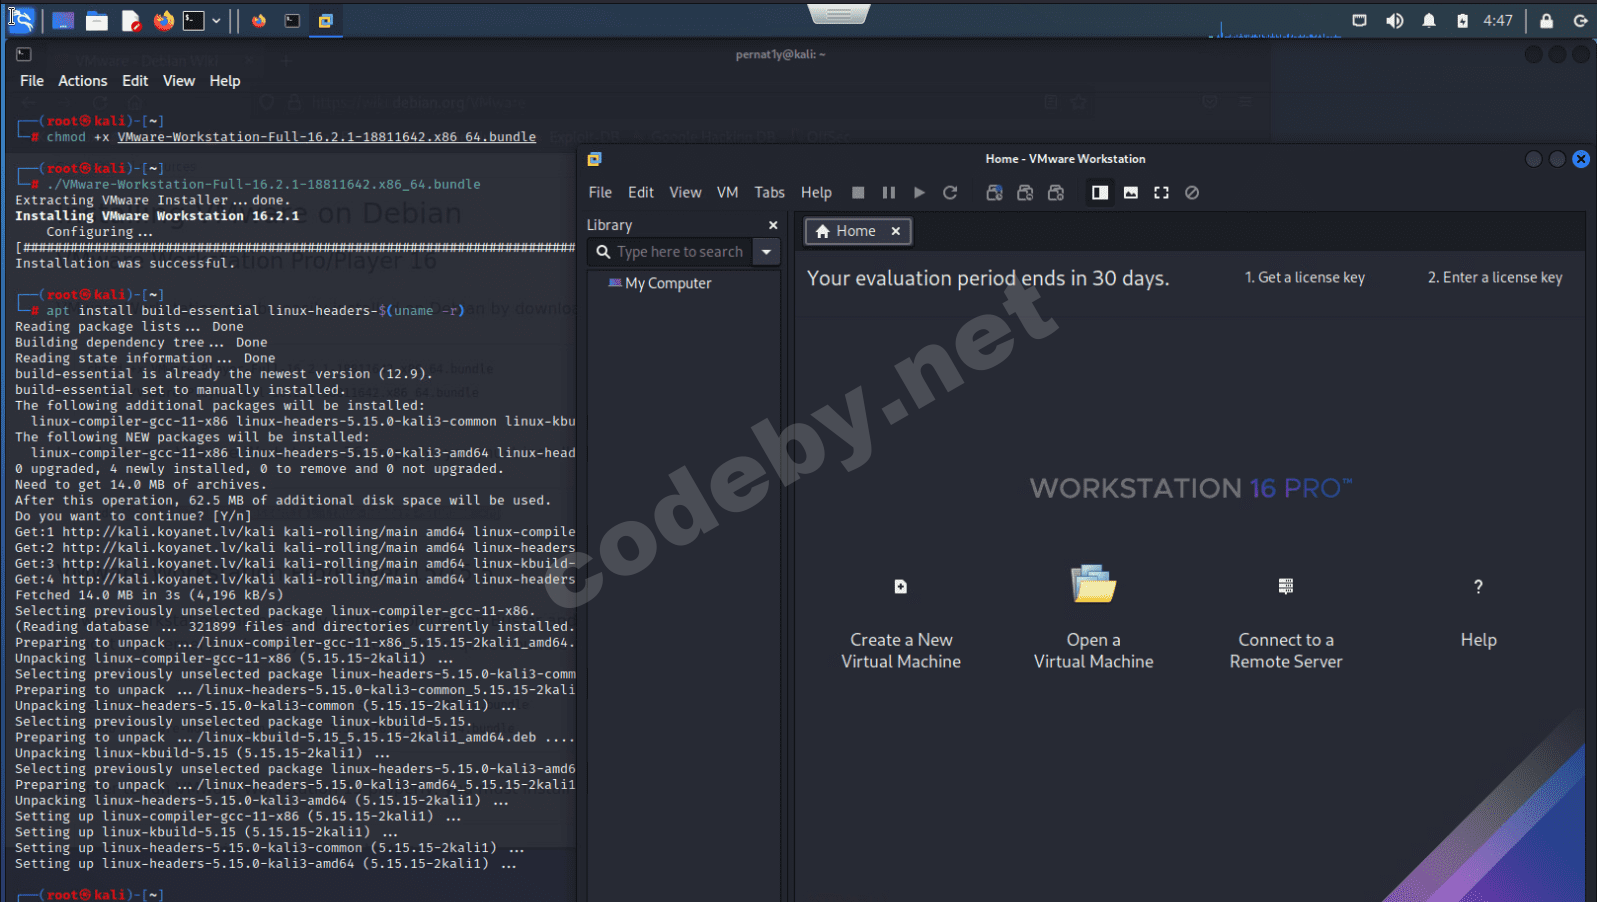The height and width of the screenshot is (902, 1597).
Task: Click the Enter a license key link
Action: tap(1494, 278)
